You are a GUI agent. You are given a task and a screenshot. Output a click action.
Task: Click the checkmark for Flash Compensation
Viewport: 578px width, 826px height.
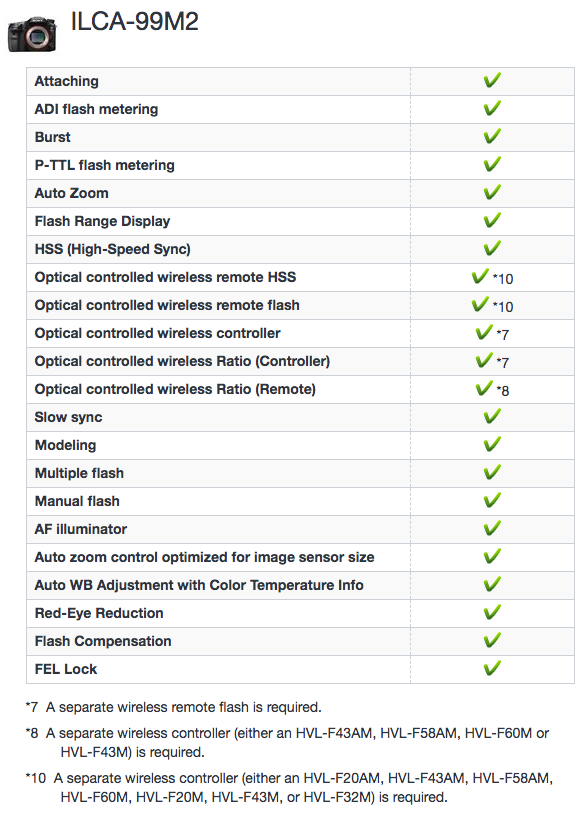click(492, 640)
